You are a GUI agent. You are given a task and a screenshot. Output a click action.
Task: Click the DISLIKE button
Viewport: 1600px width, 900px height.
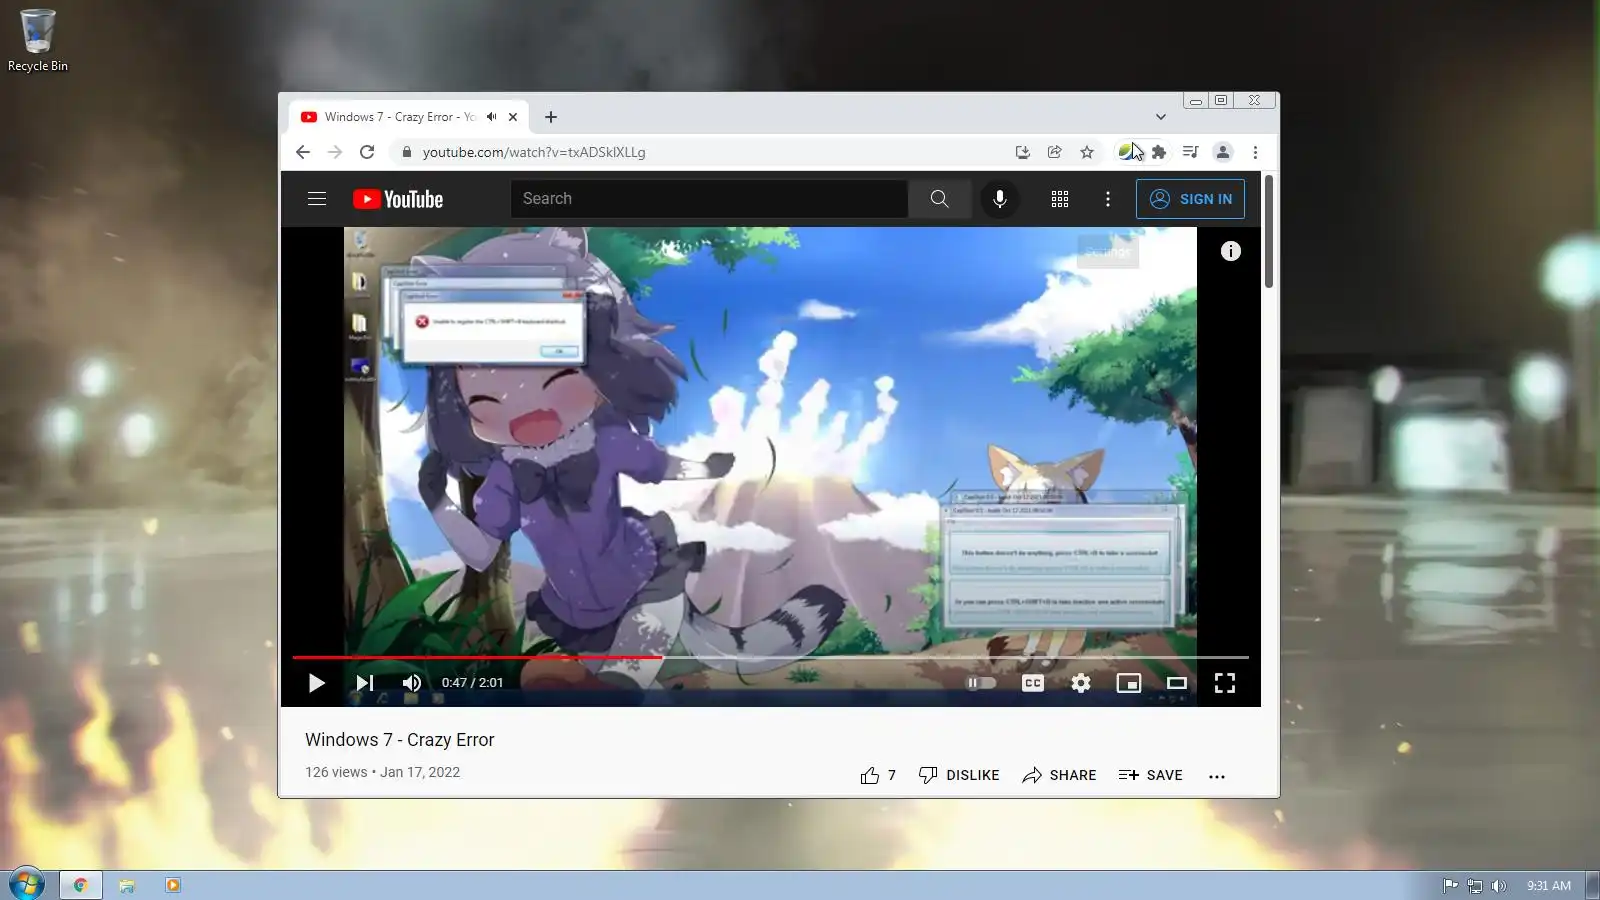coord(959,775)
